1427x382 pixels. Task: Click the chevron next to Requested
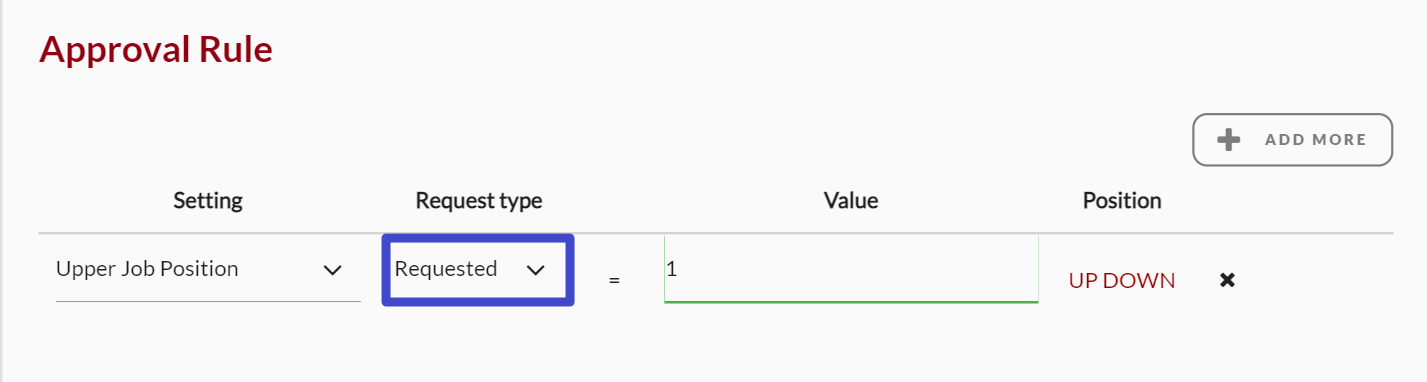[536, 270]
